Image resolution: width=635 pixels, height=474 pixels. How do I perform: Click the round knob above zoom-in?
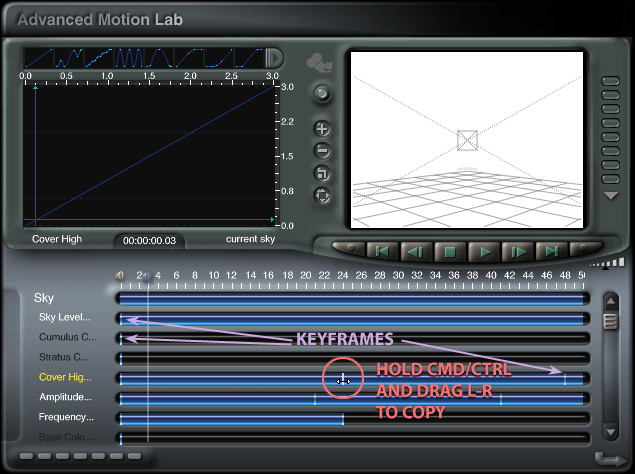(x=322, y=94)
